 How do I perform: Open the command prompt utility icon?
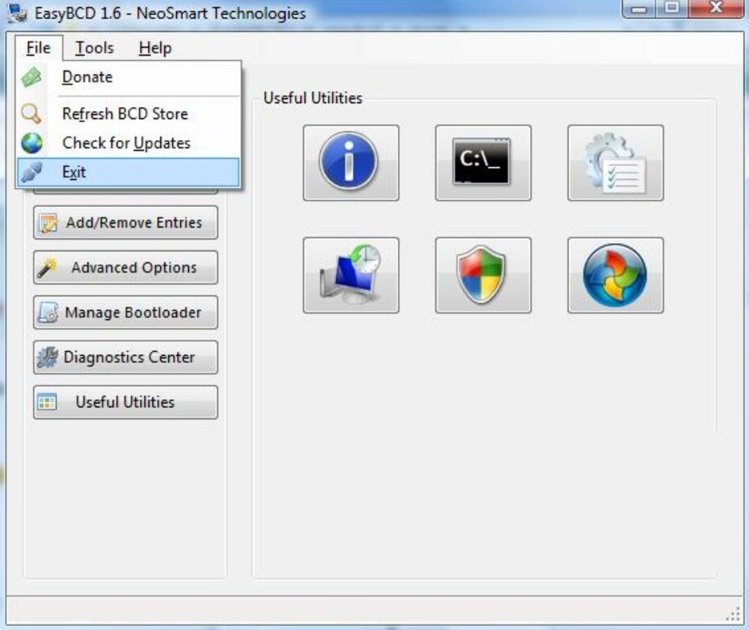[x=482, y=162]
